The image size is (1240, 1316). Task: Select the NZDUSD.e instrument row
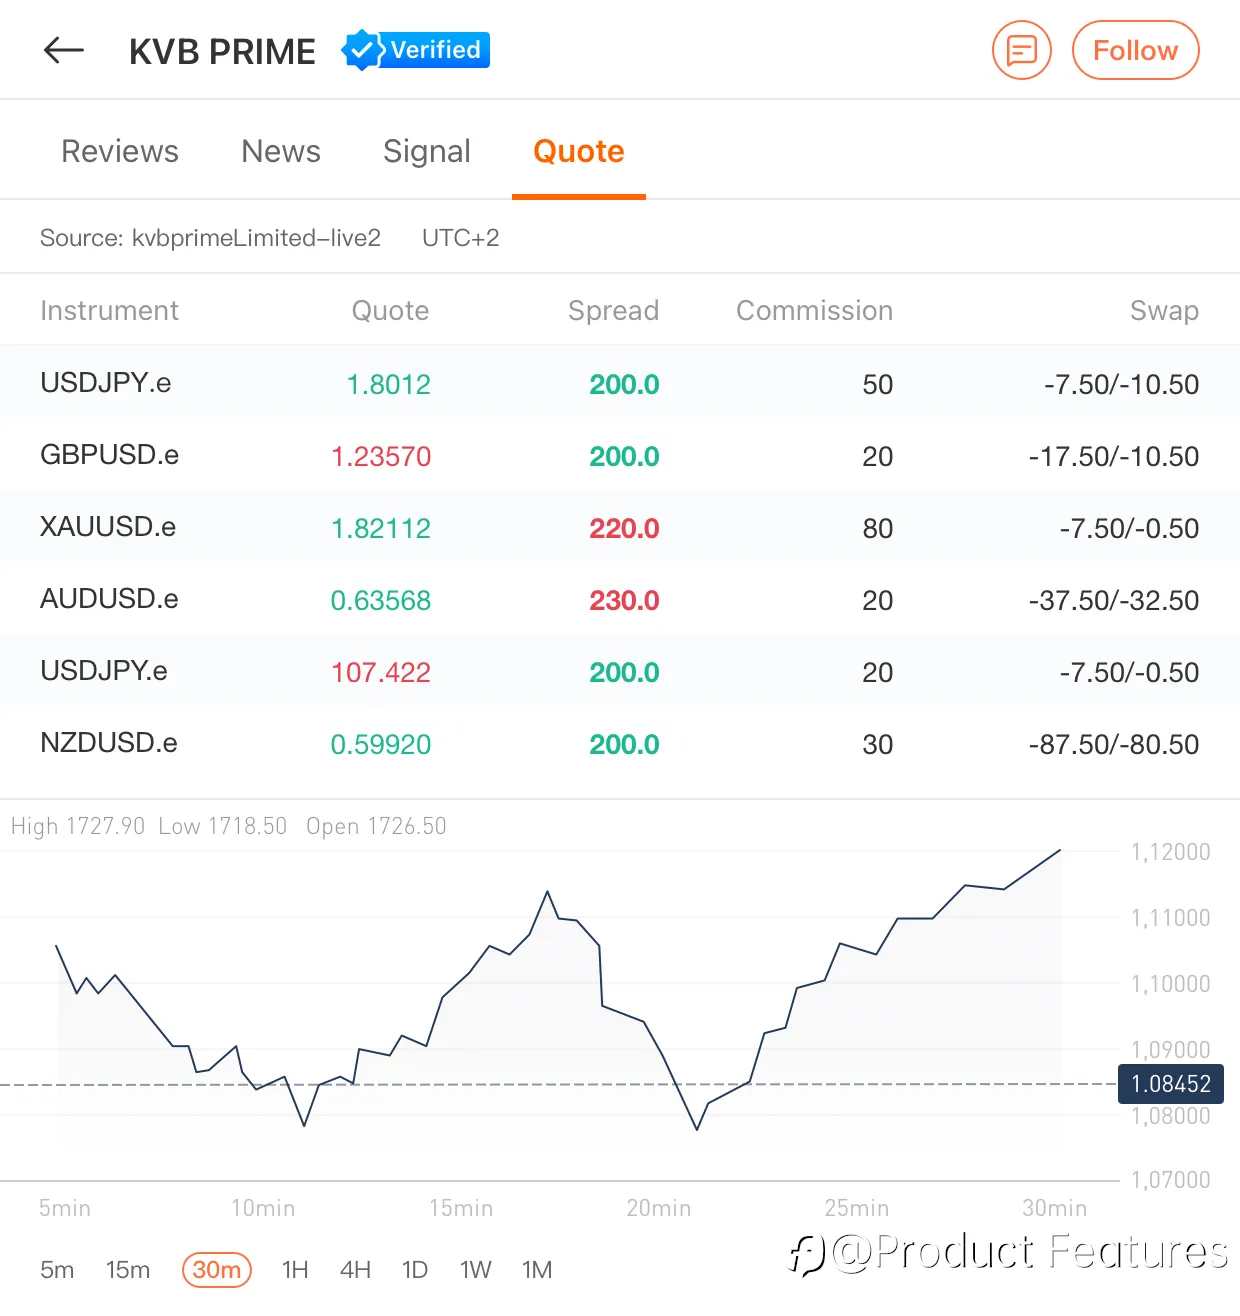[620, 744]
